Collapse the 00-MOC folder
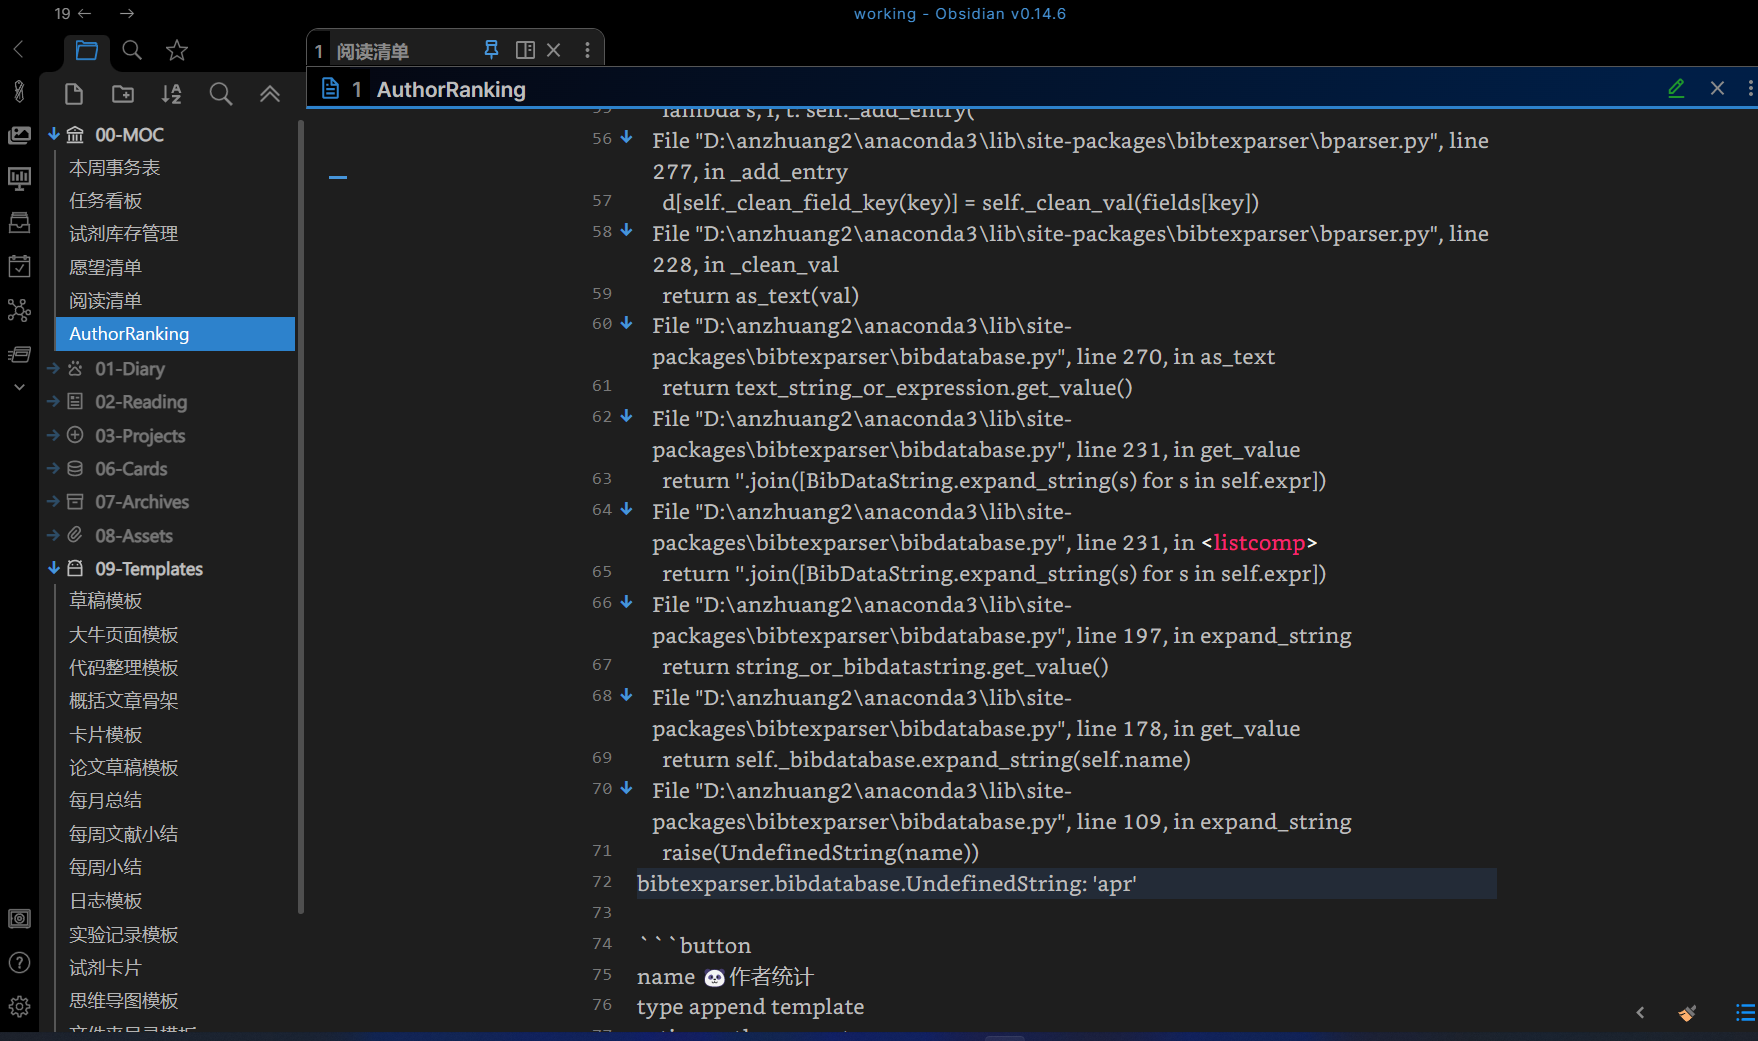The height and width of the screenshot is (1041, 1758). point(54,134)
